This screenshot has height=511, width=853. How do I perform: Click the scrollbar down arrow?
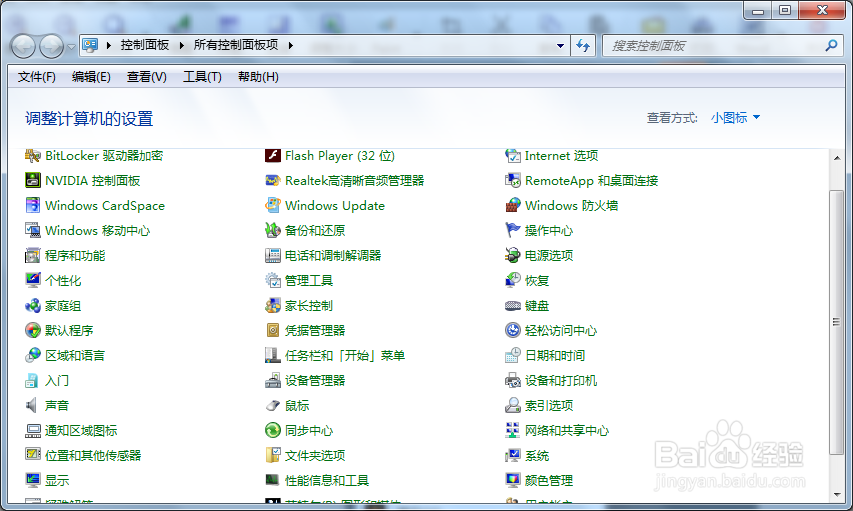[x=837, y=495]
